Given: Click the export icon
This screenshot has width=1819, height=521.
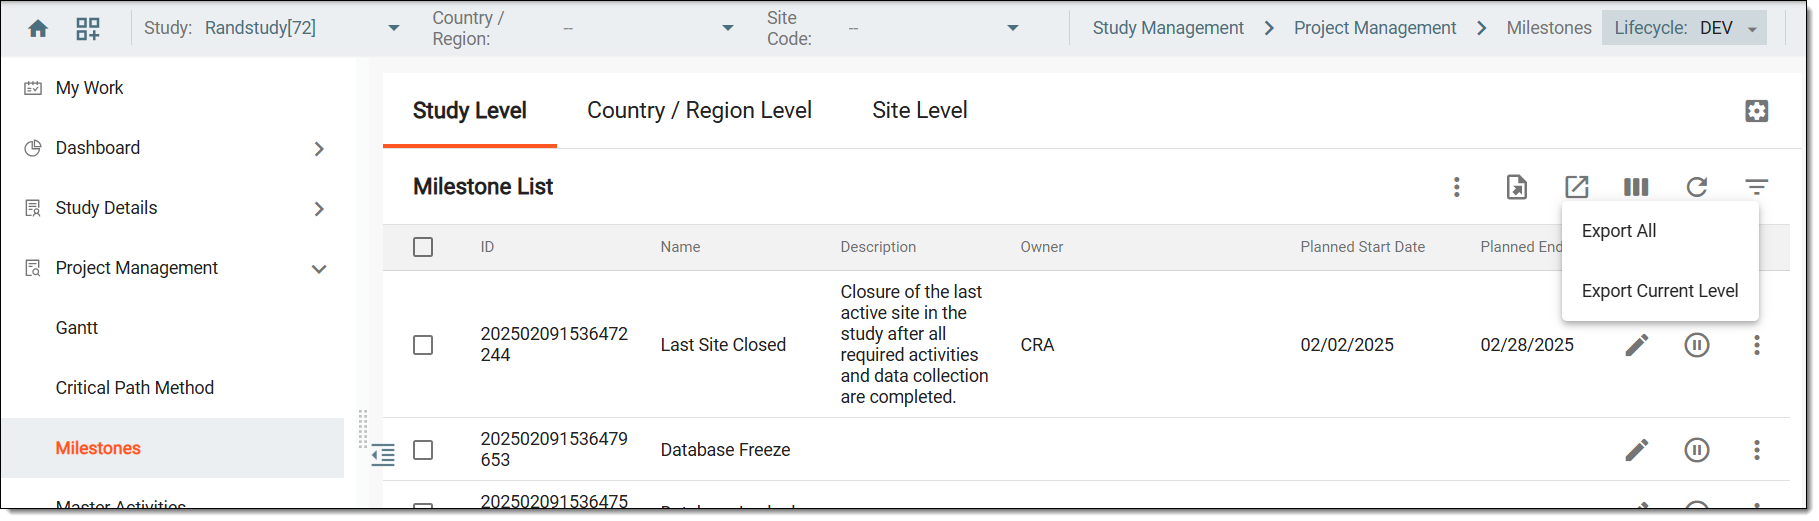Looking at the screenshot, I should (x=1577, y=187).
